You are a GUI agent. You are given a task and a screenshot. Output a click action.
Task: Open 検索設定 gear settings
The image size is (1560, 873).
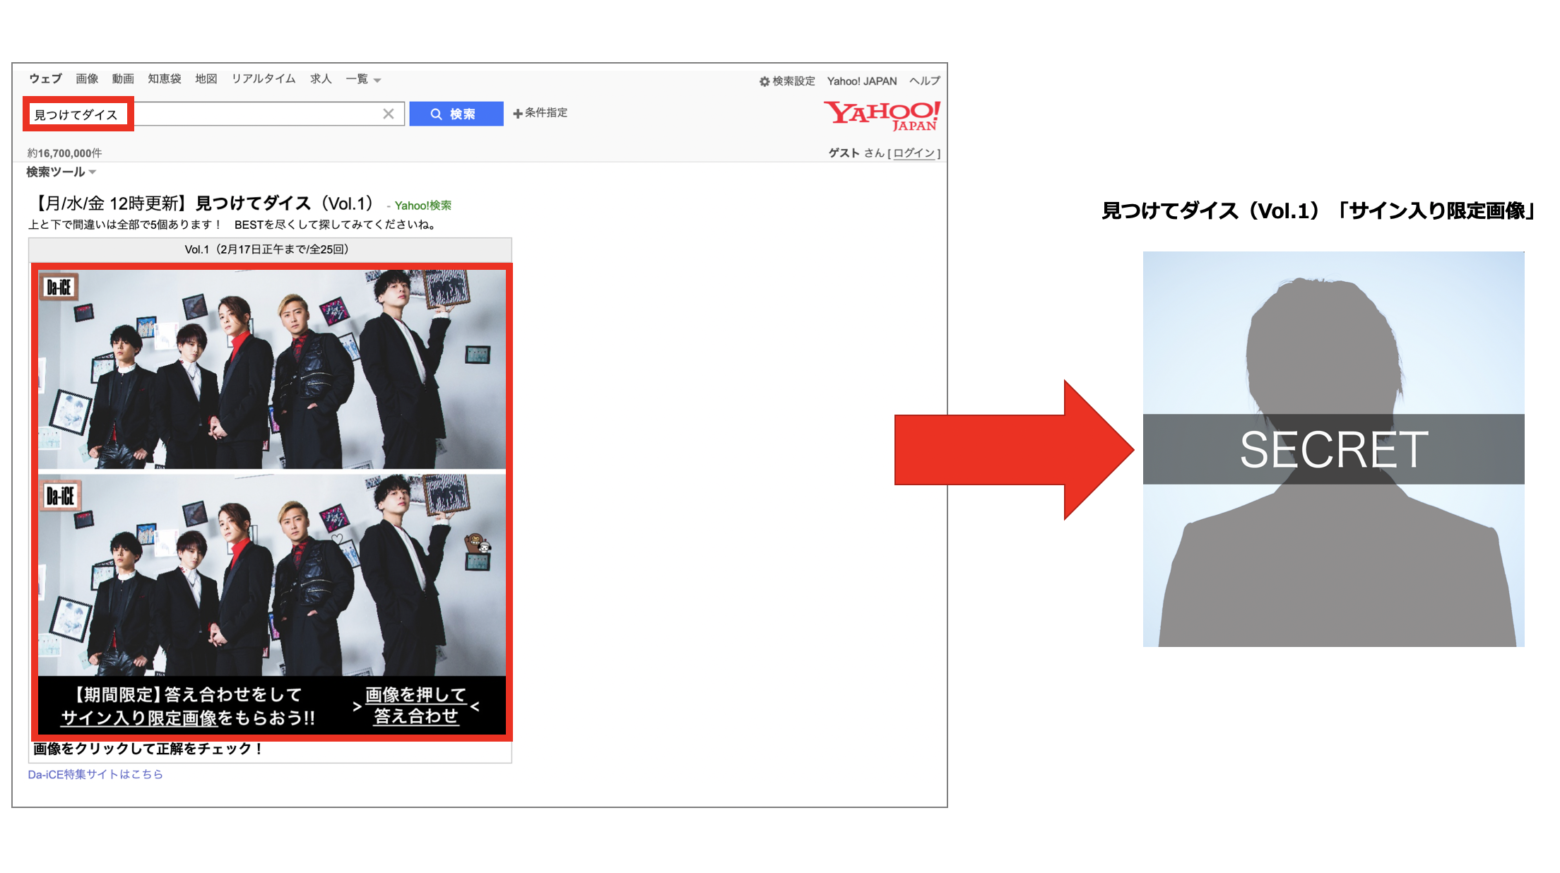tap(787, 81)
